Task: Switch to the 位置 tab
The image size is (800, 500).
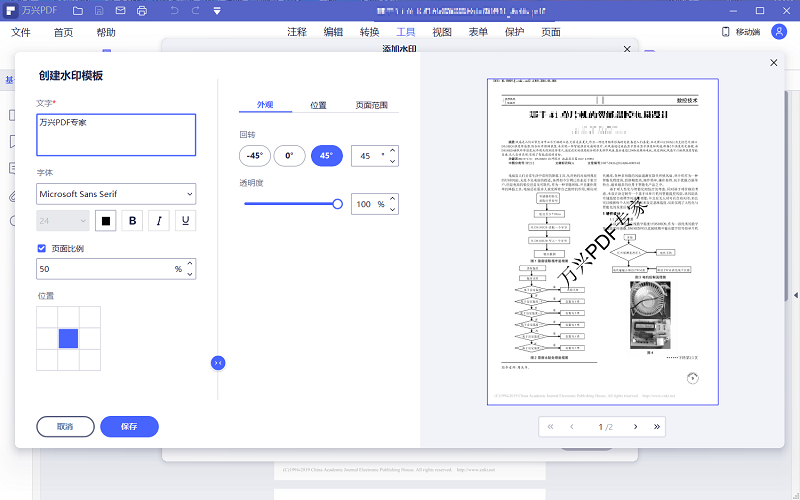Action: [318, 105]
